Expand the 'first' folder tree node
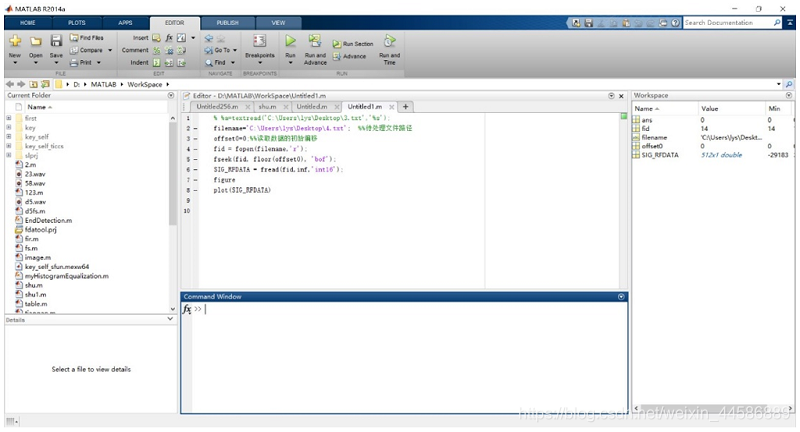 [9, 118]
